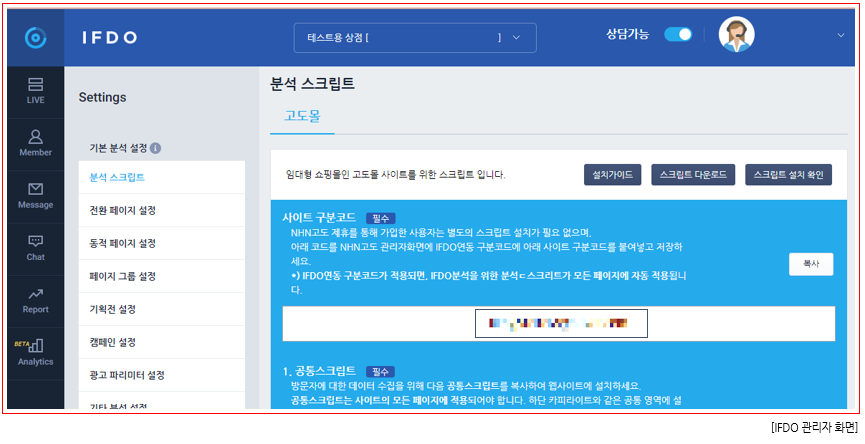This screenshot has height=444, width=865.
Task: Click the 1. 공통스크립트 heading
Action: coord(319,371)
